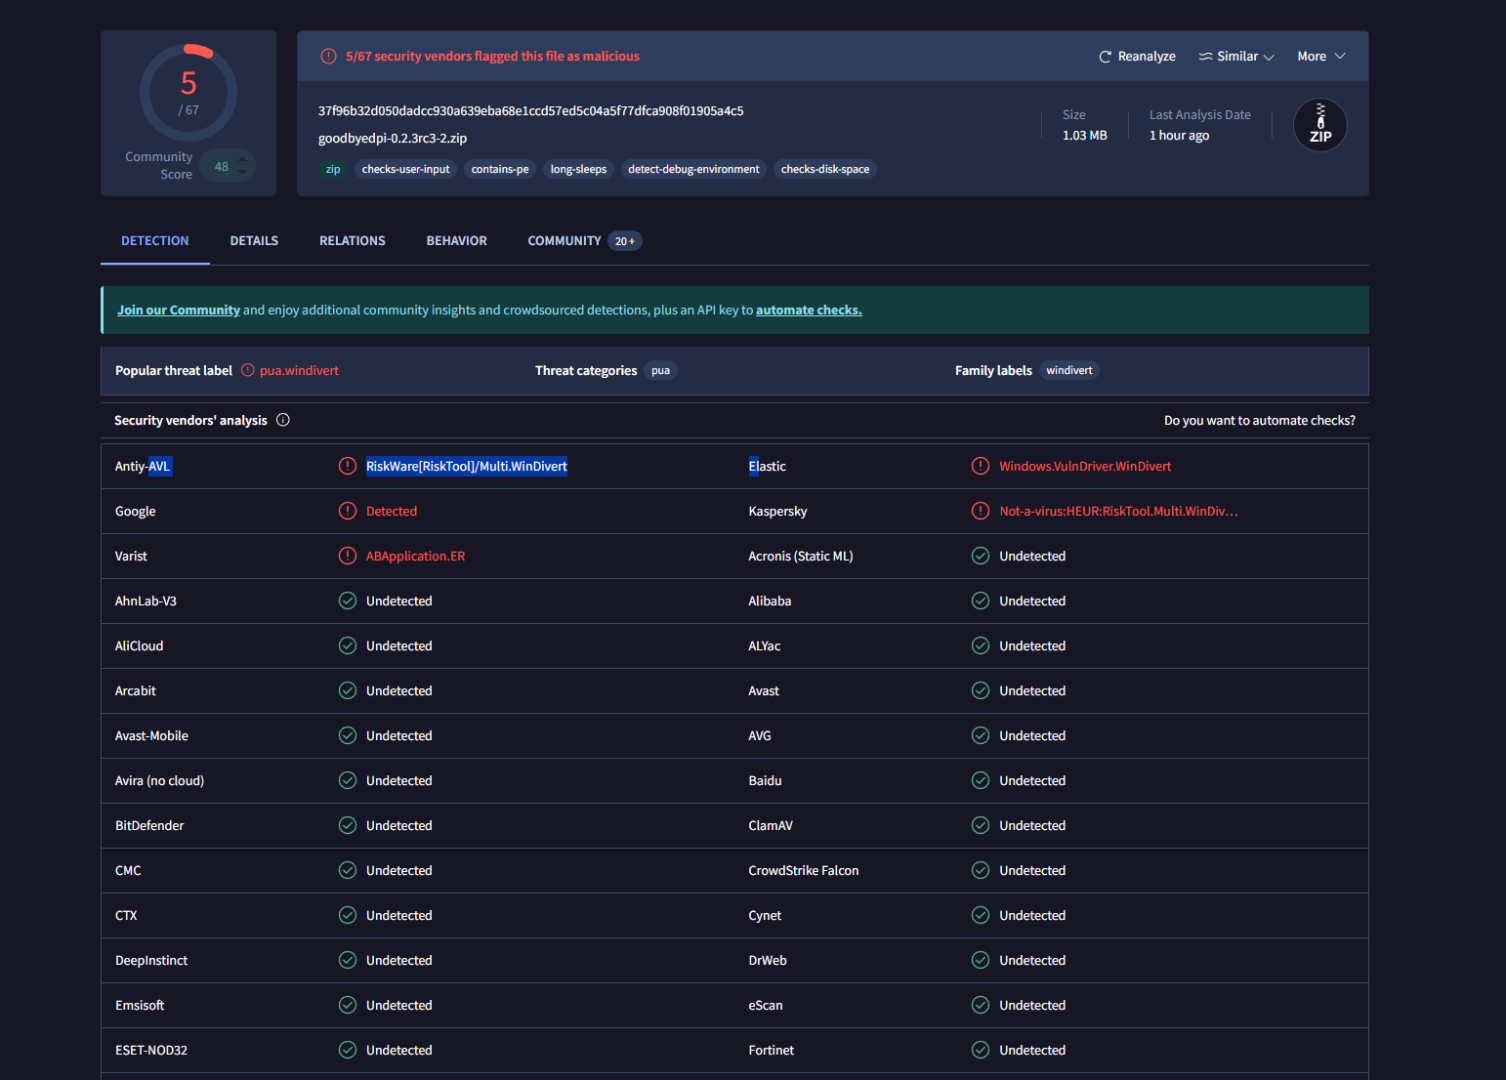Downvote the community score with the down arrow
Image resolution: width=1506 pixels, height=1080 pixels.
[x=242, y=173]
